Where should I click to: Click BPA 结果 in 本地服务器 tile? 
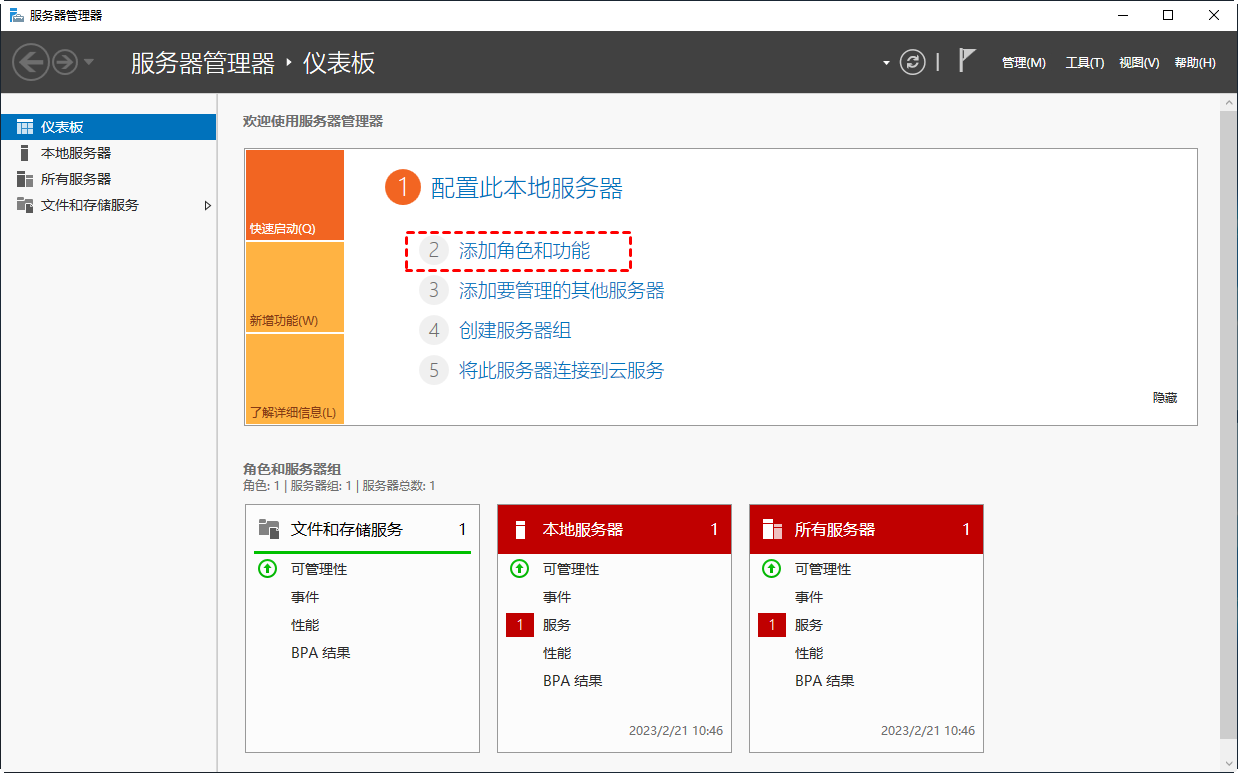pos(572,681)
